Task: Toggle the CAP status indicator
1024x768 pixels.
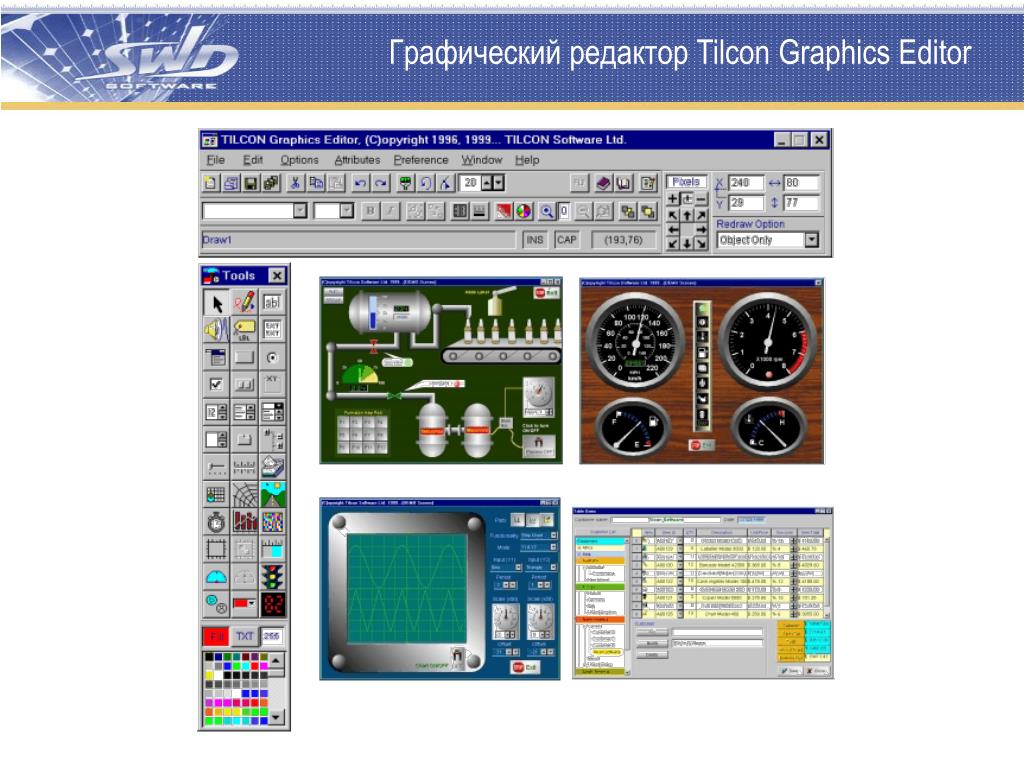Action: (567, 240)
